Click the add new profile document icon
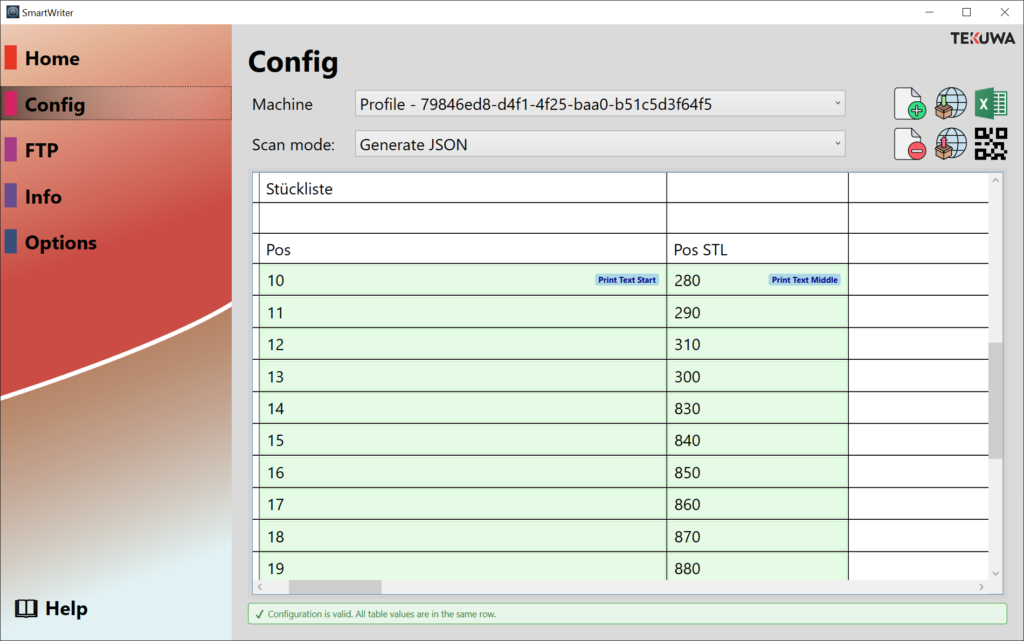This screenshot has height=641, width=1024. pyautogui.click(x=908, y=102)
